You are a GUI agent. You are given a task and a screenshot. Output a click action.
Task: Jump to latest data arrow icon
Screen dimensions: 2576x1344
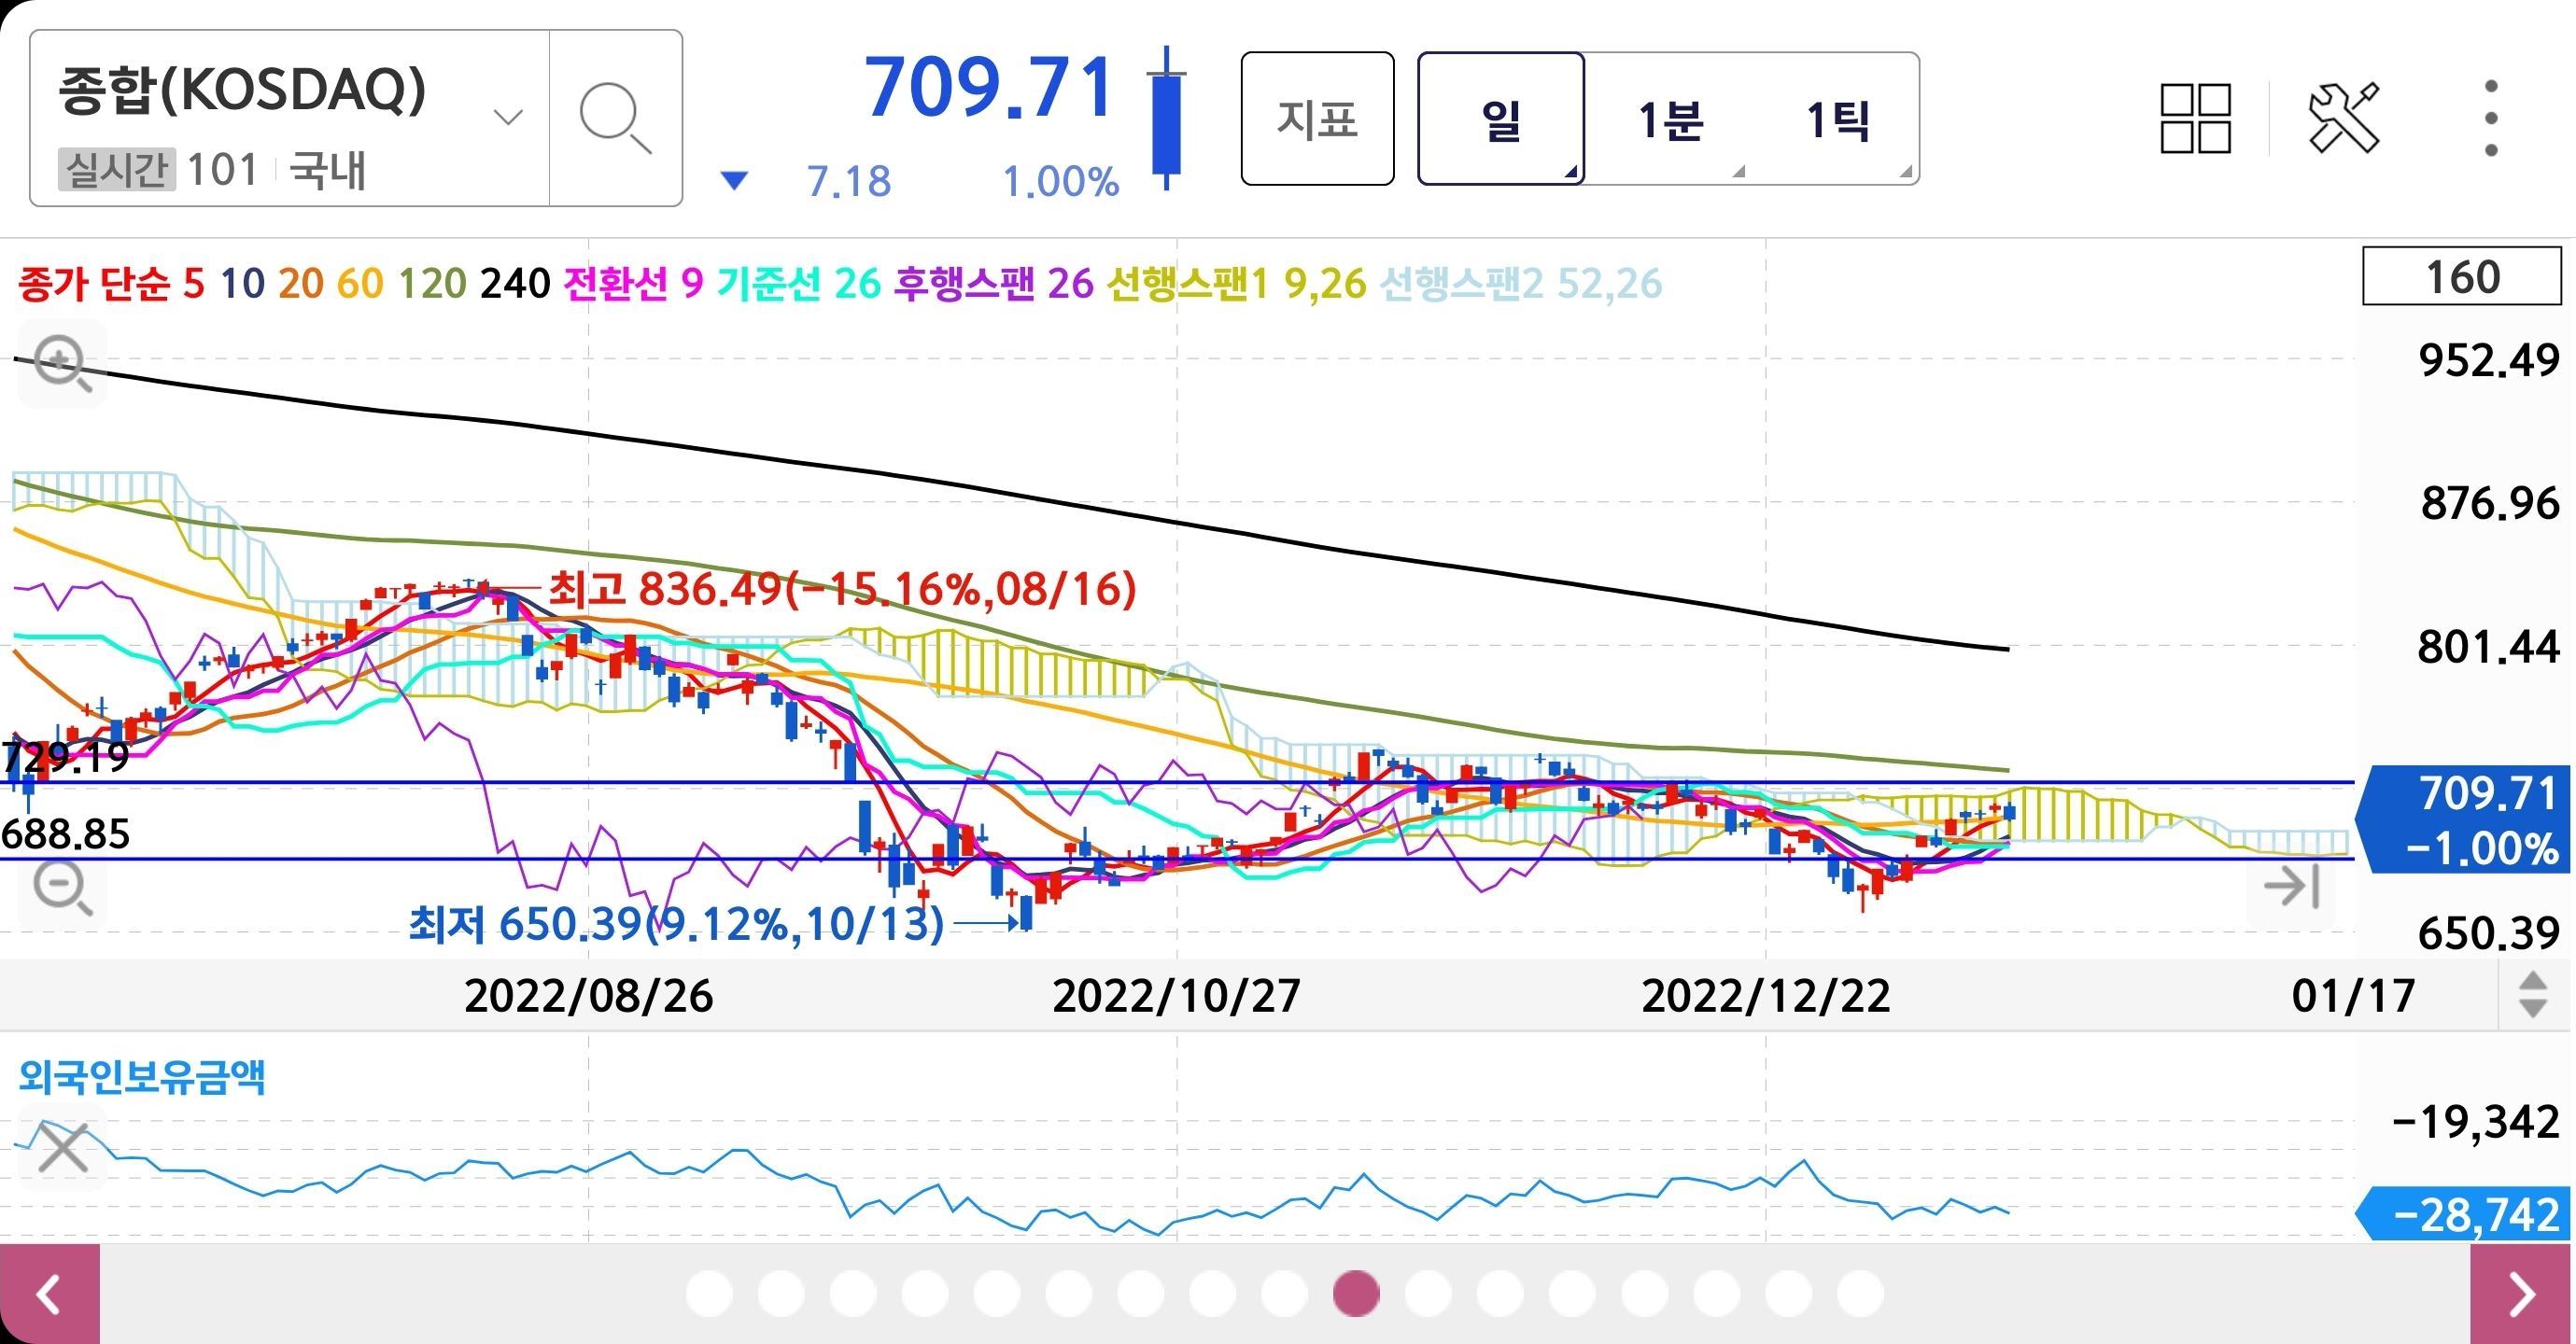pyautogui.click(x=2291, y=886)
